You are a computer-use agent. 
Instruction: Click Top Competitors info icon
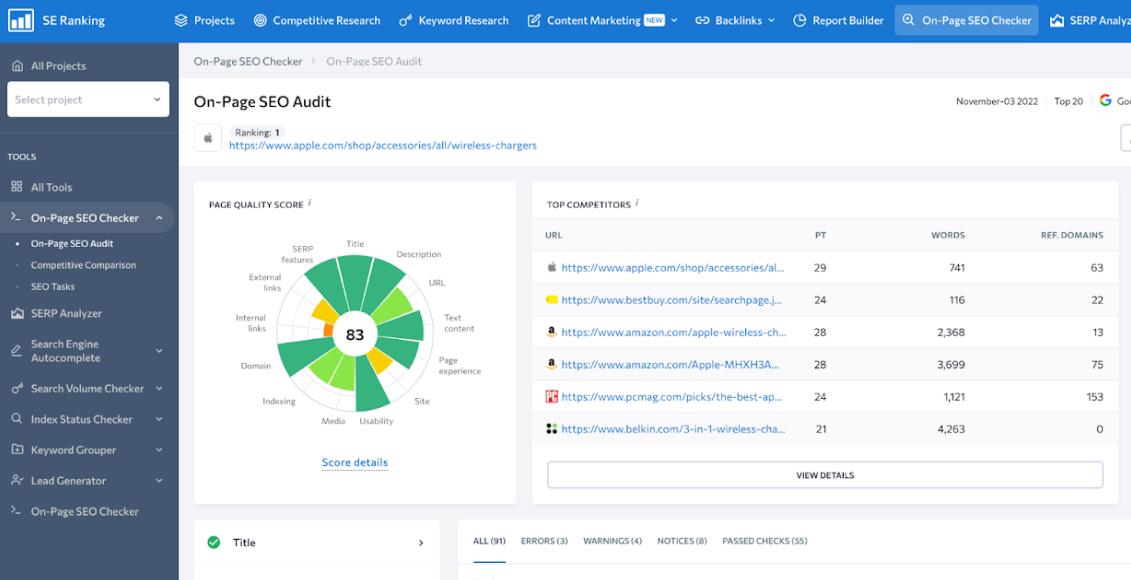638,203
